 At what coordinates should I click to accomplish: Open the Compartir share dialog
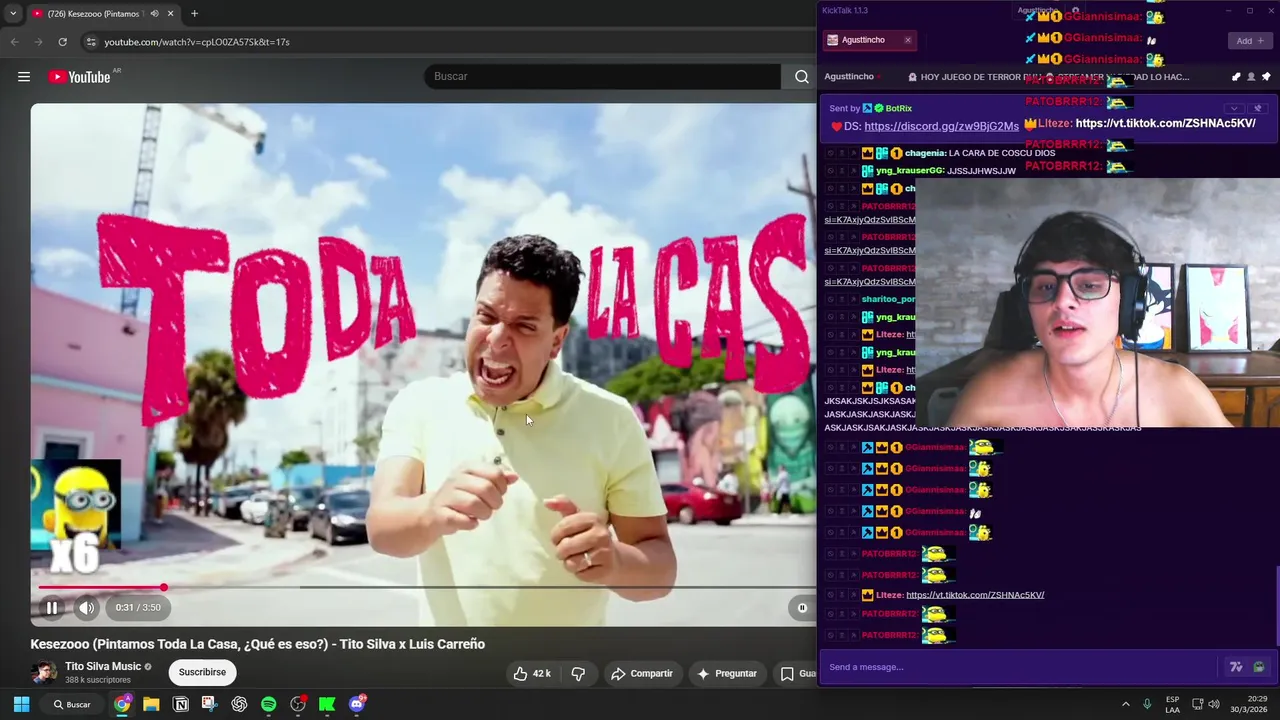(x=642, y=673)
